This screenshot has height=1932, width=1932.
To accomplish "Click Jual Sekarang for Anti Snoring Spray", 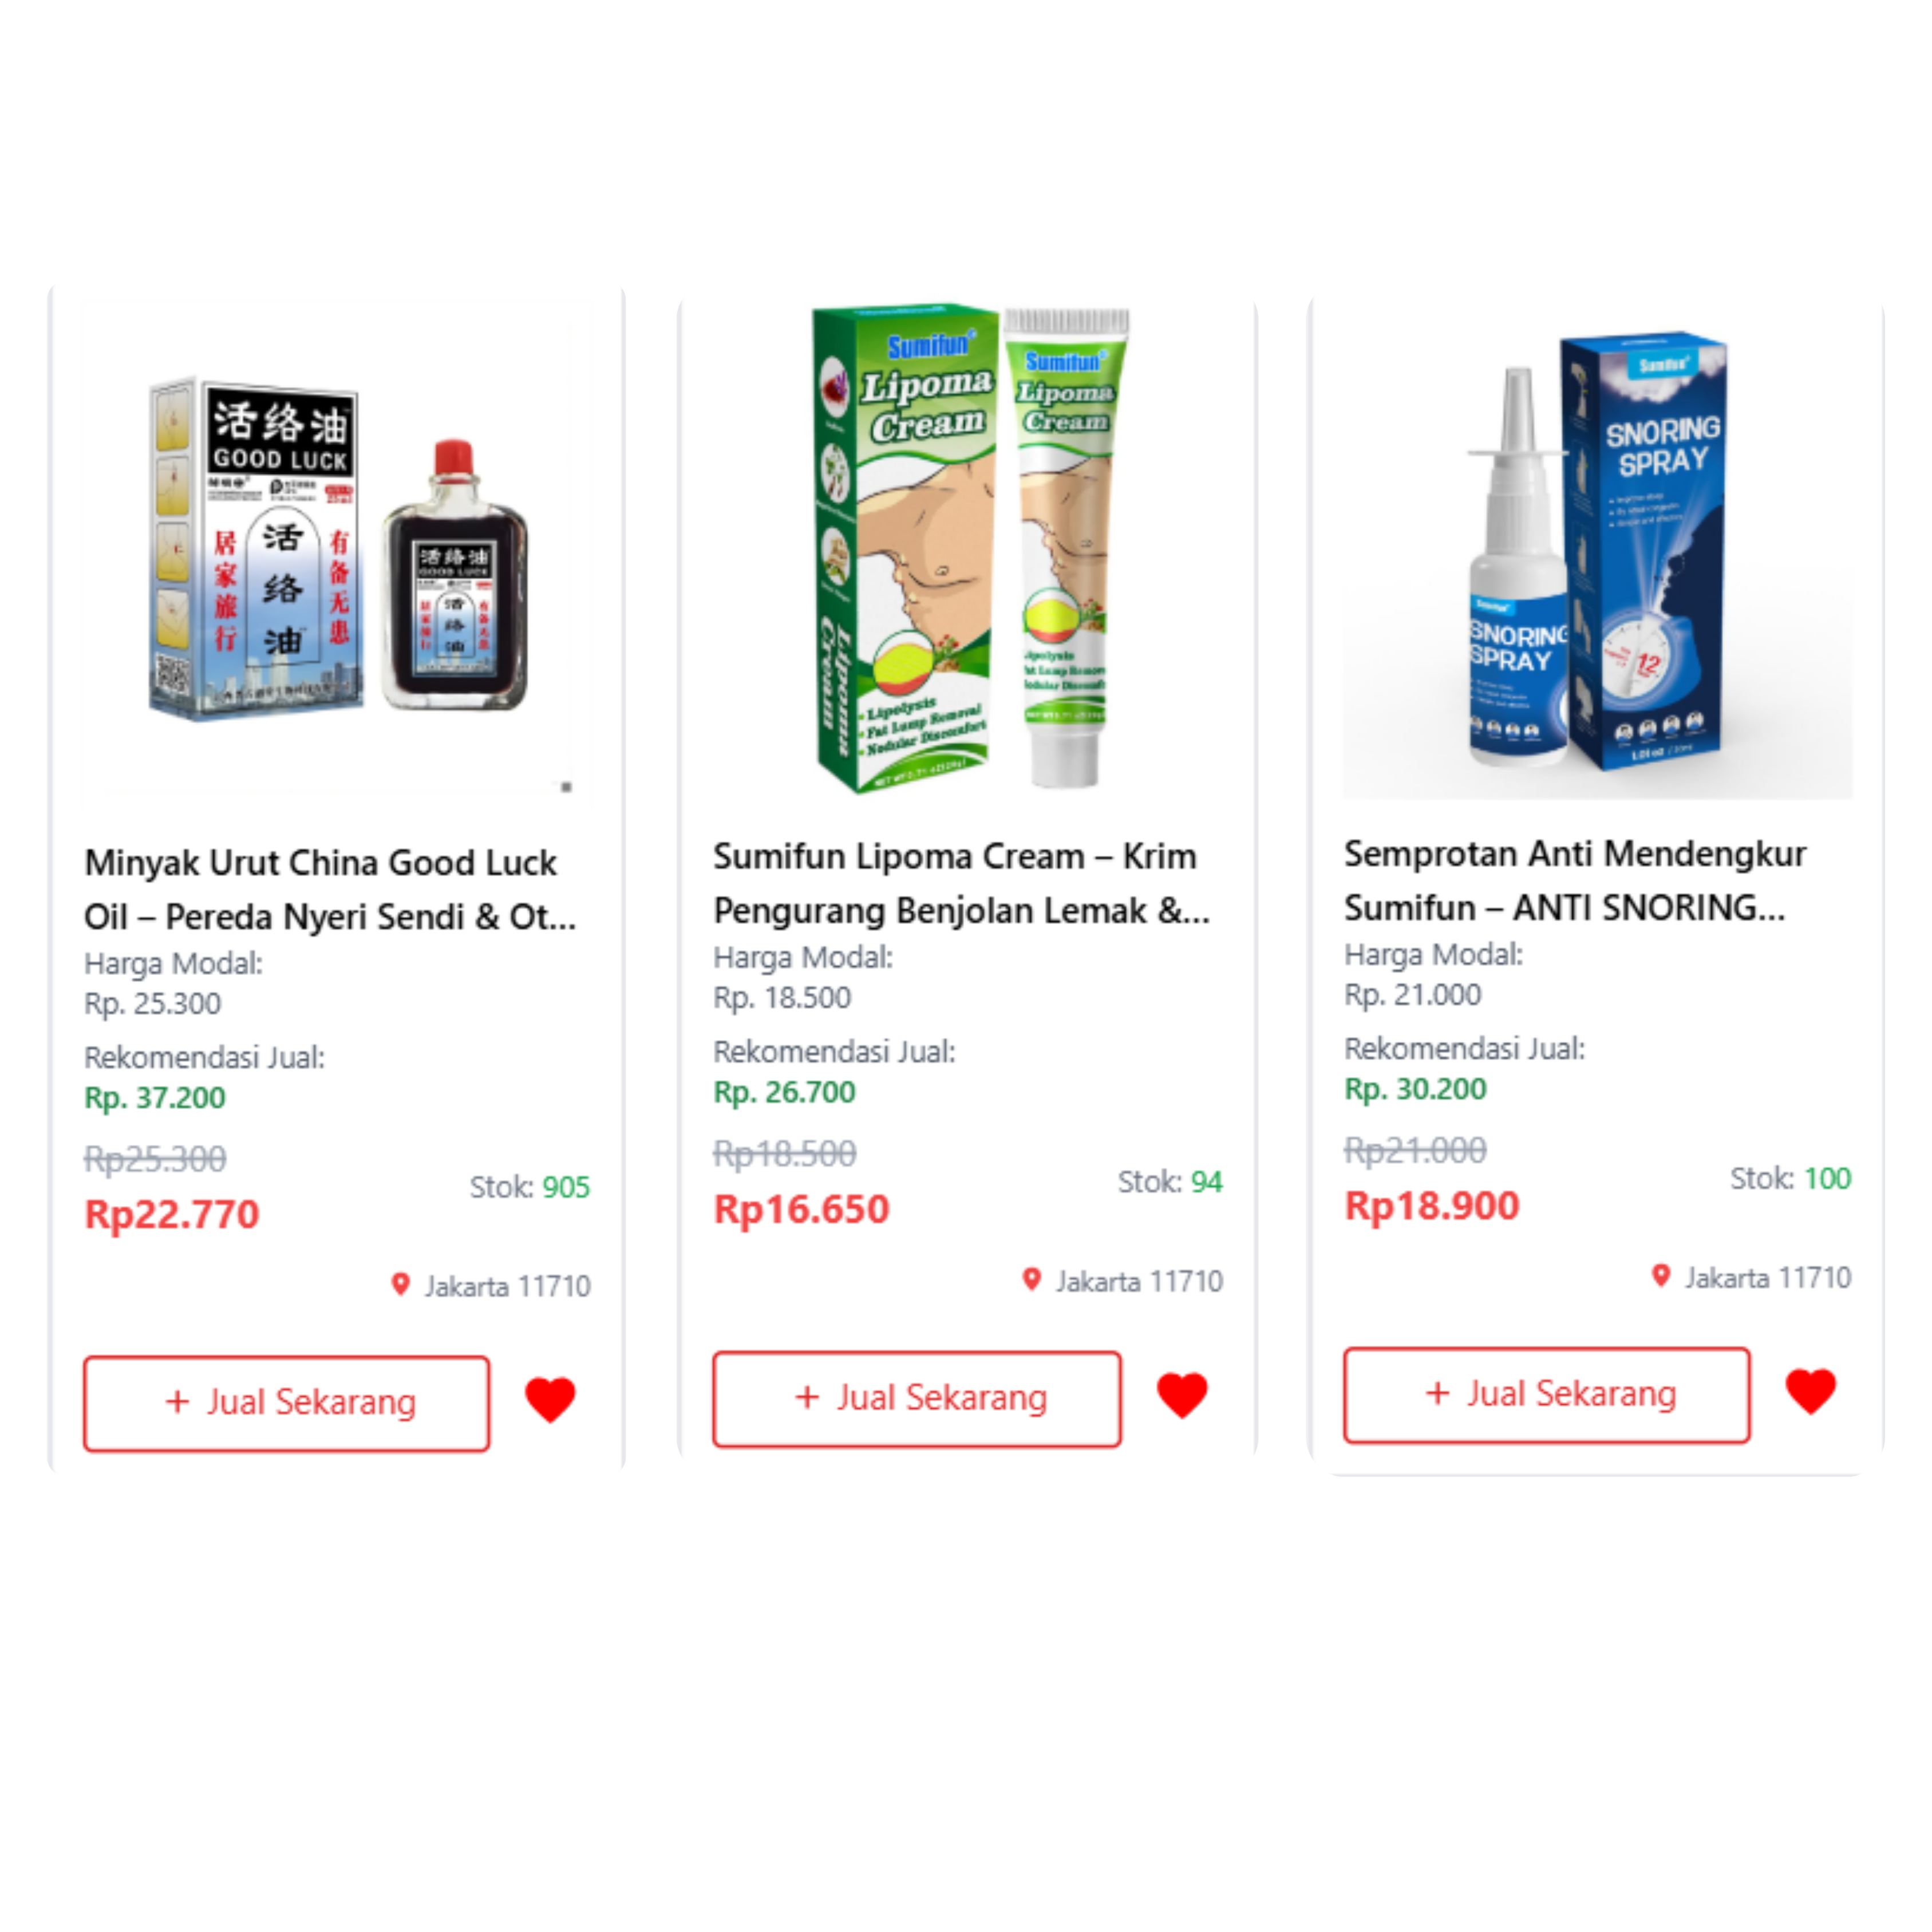I will [x=1547, y=1395].
